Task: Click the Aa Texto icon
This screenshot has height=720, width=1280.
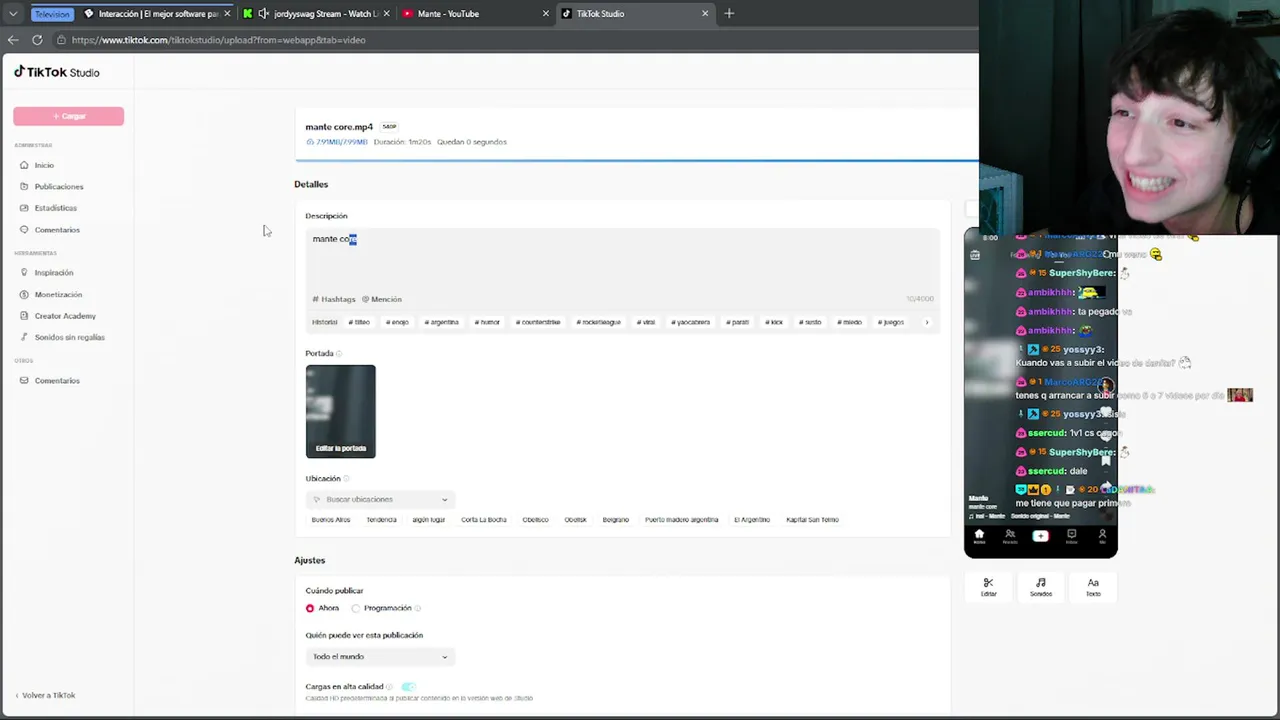Action: point(1093,582)
